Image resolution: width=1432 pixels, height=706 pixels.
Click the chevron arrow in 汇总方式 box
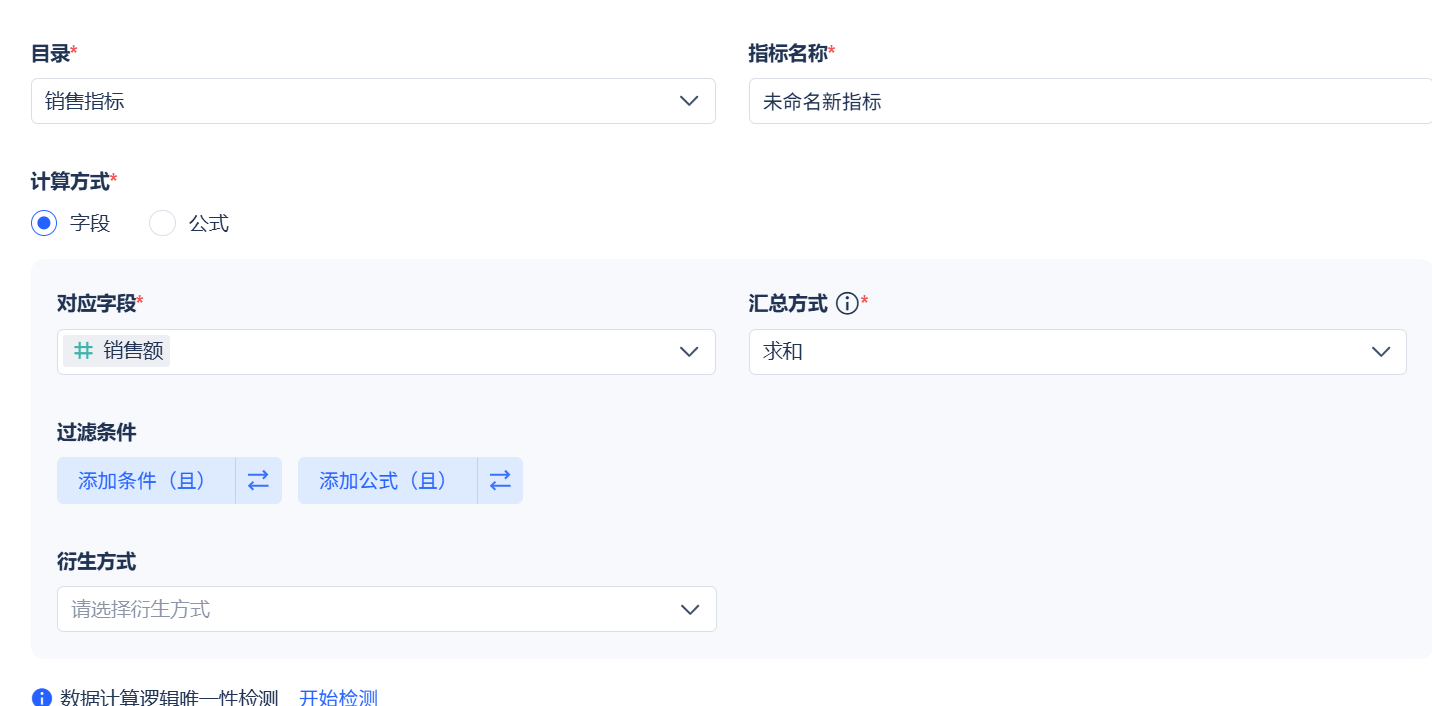(x=1381, y=352)
